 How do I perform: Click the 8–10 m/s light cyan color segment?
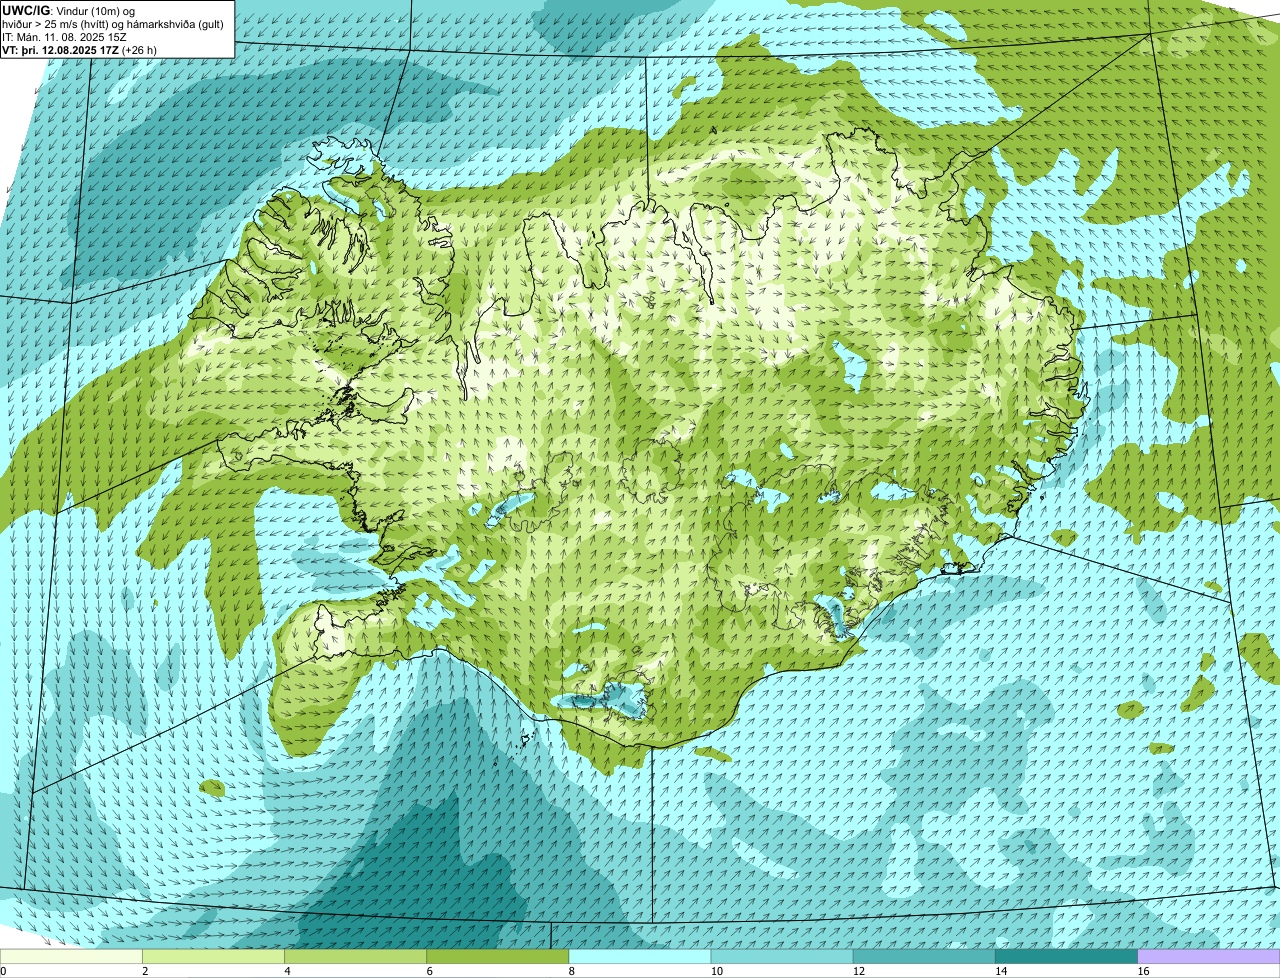click(640, 957)
